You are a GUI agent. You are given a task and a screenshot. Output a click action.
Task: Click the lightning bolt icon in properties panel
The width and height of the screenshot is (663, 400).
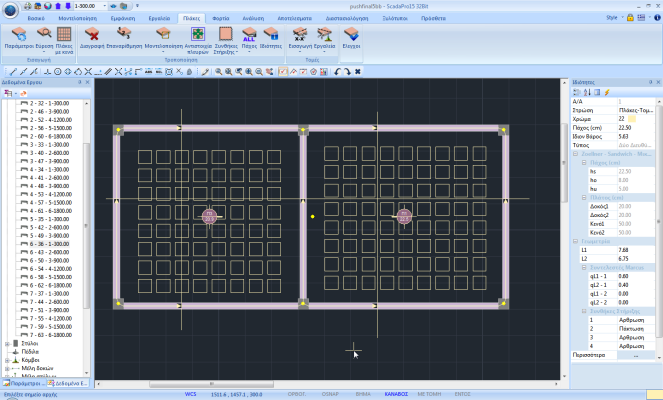(x=607, y=92)
